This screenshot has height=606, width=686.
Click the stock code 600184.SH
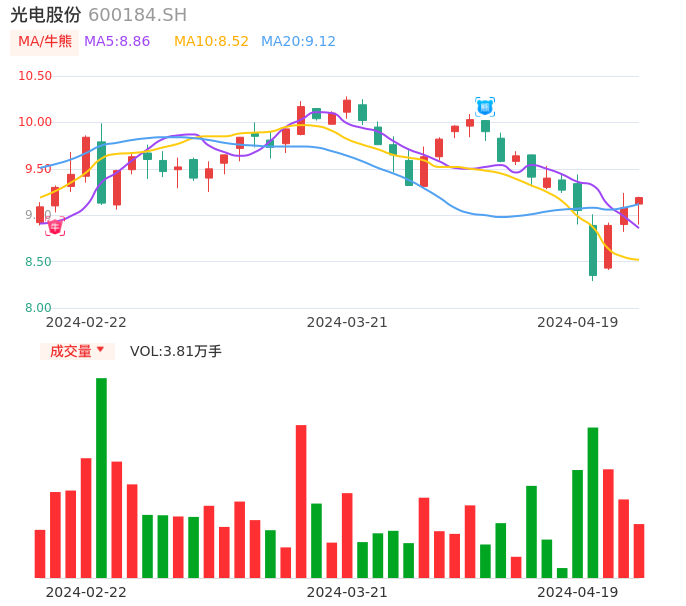pyautogui.click(x=137, y=15)
